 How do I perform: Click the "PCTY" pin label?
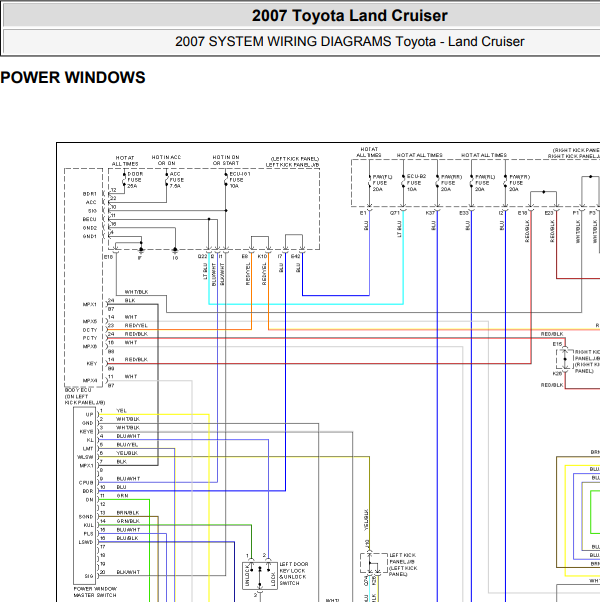point(90,338)
